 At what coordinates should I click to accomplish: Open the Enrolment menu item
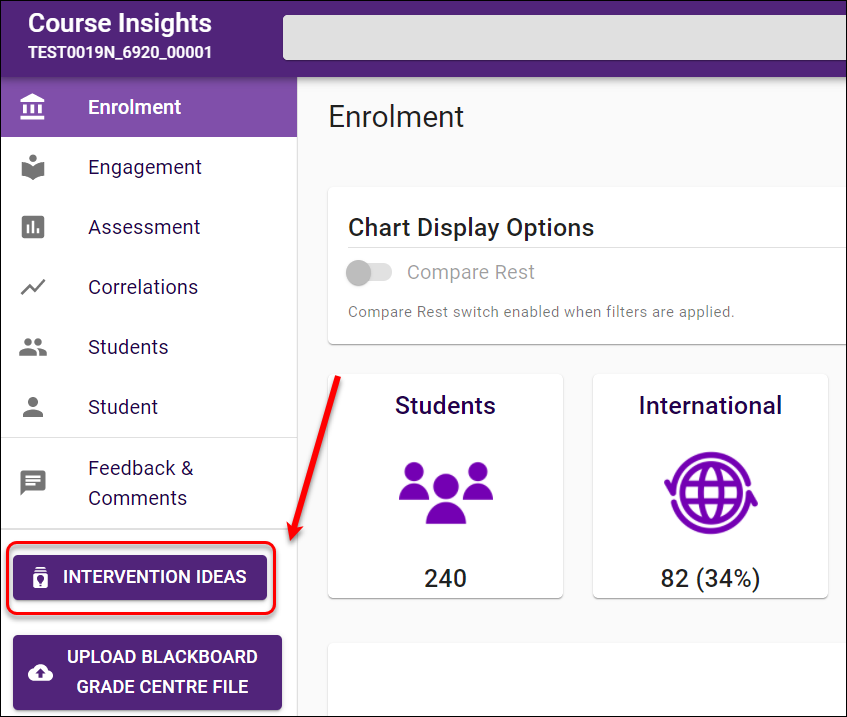[134, 107]
